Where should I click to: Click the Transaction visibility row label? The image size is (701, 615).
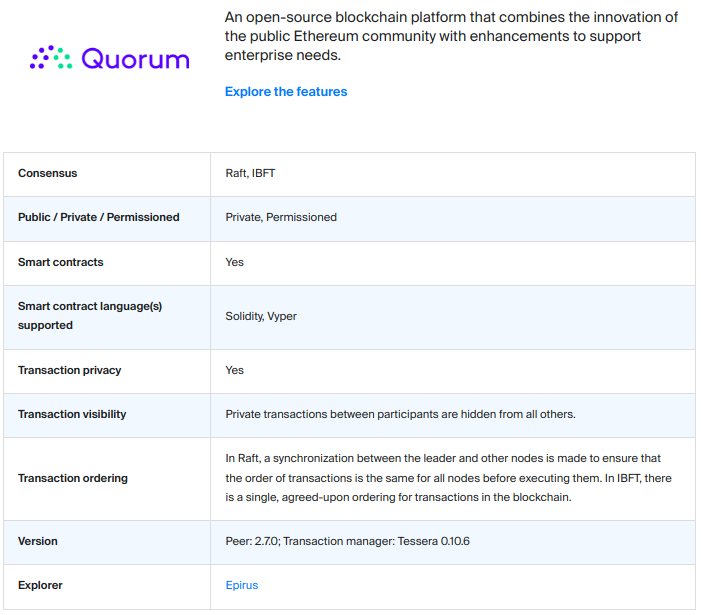click(x=72, y=414)
